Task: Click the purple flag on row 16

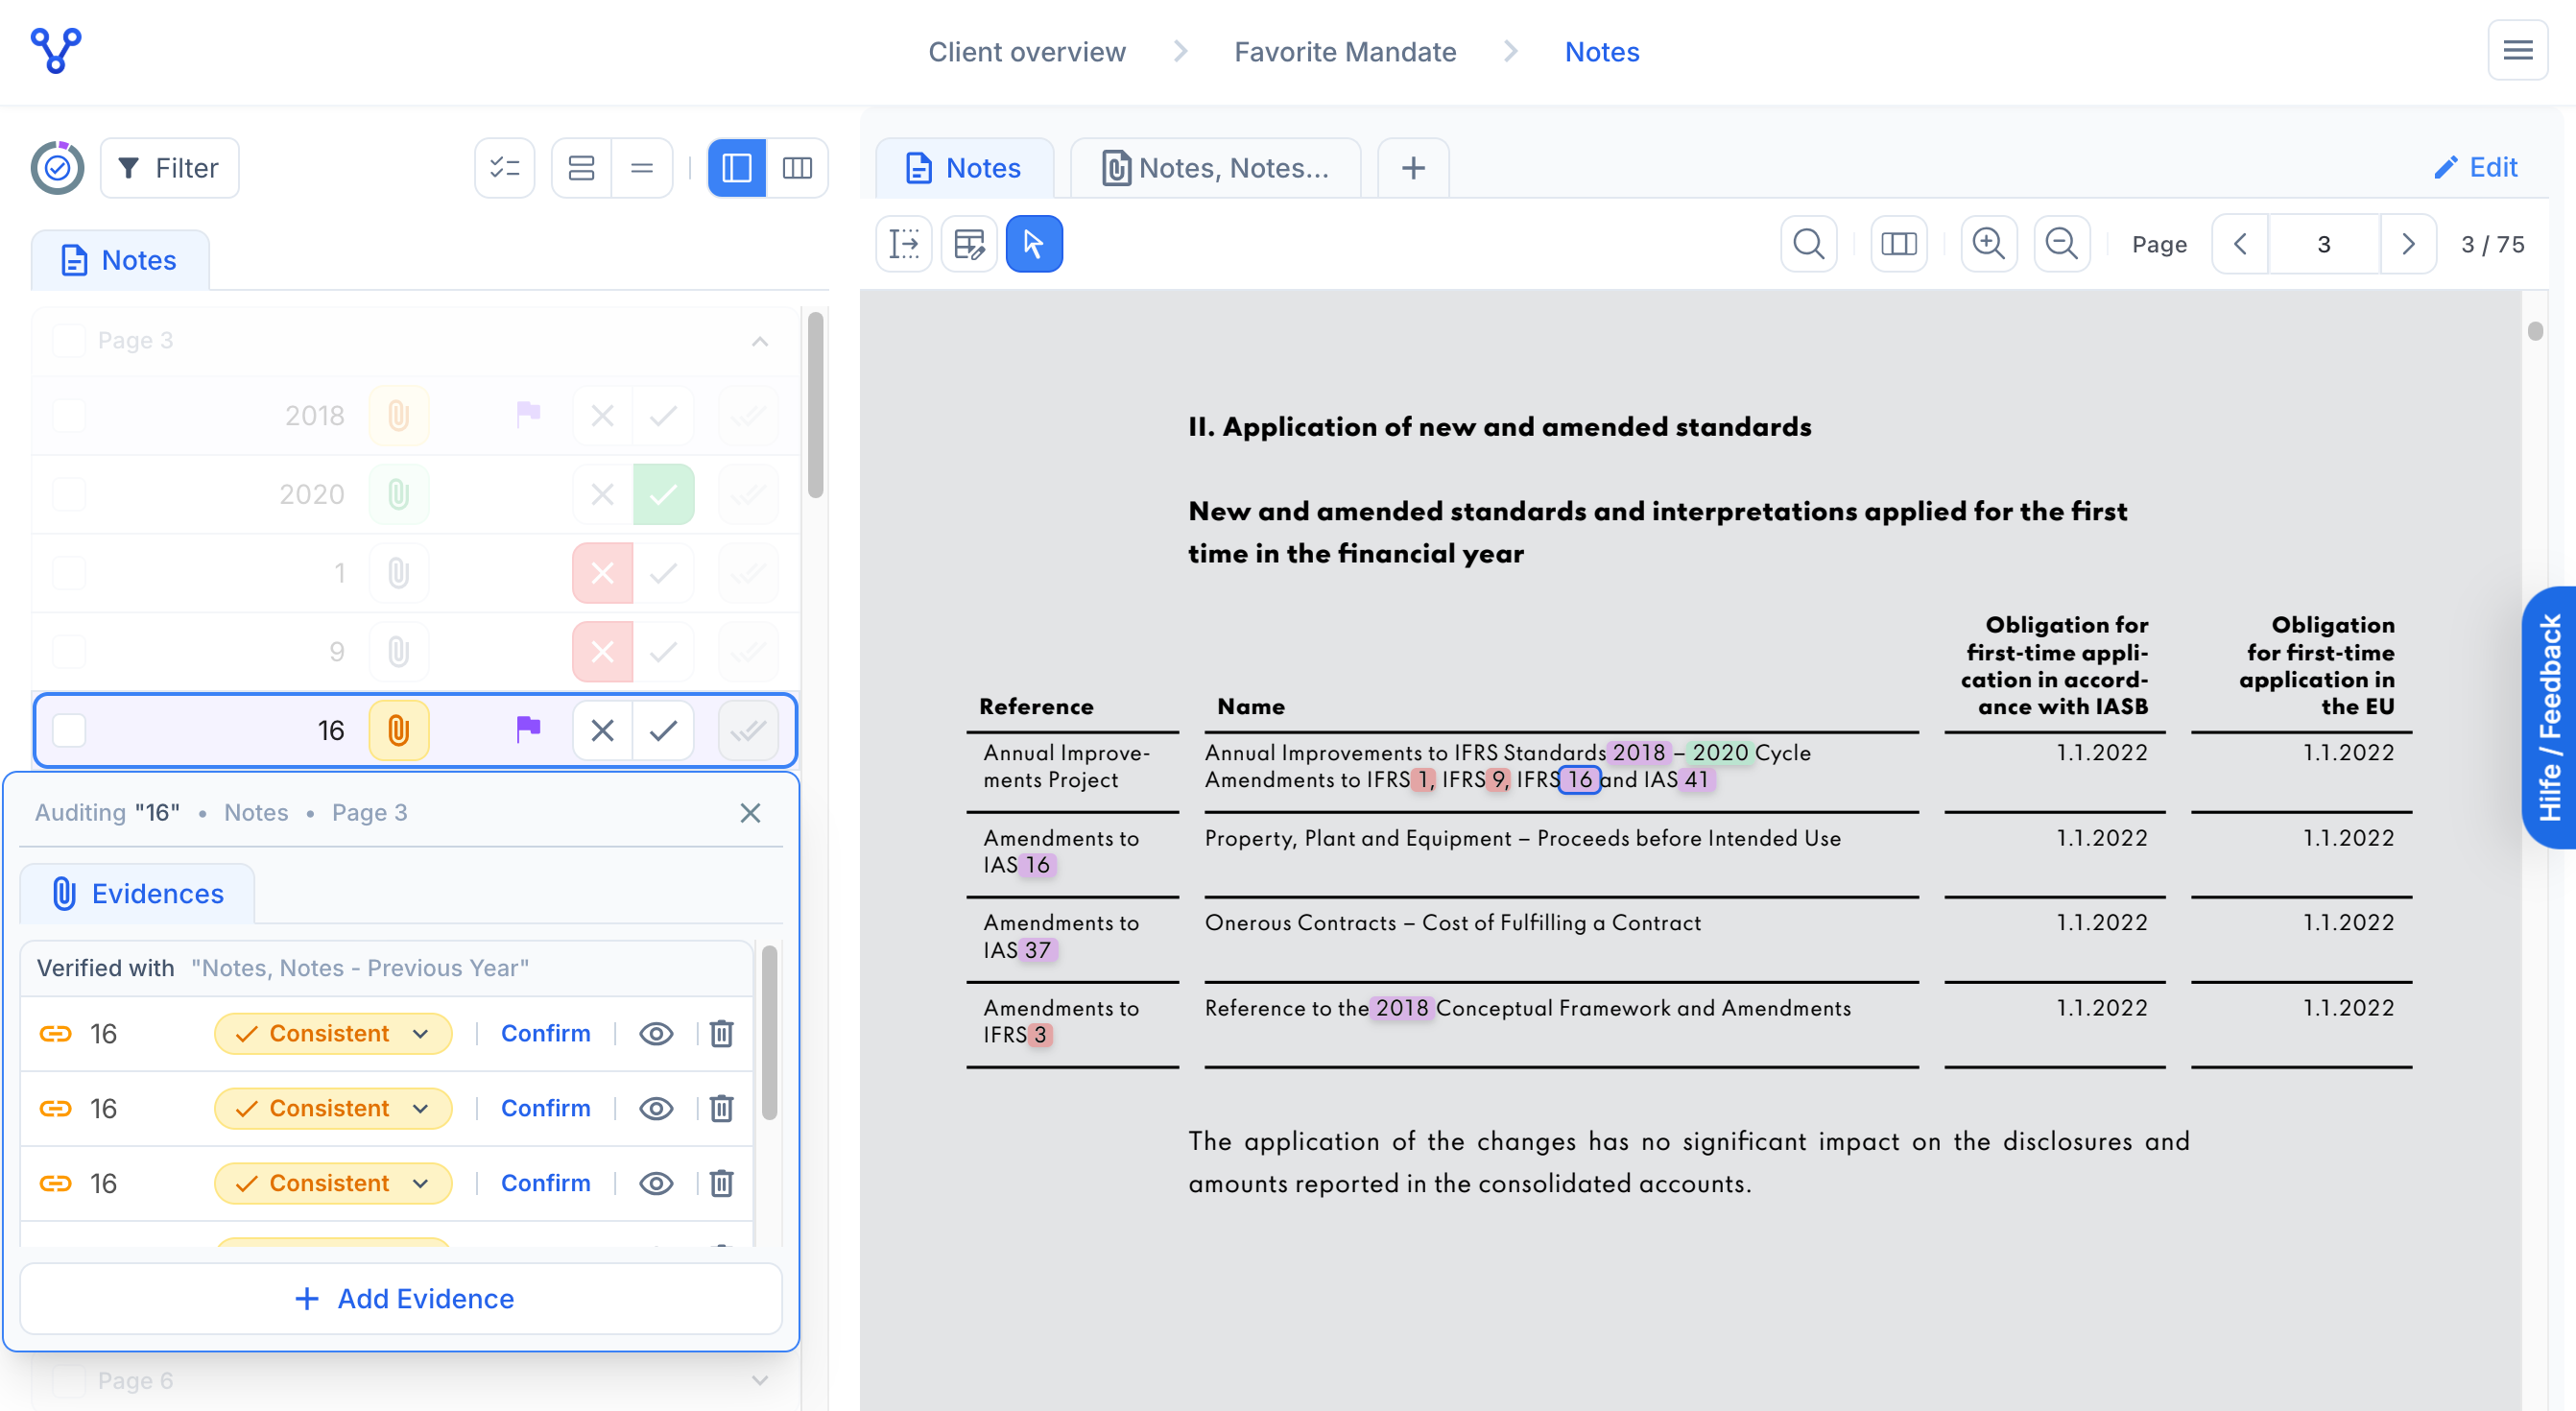Action: [x=528, y=730]
